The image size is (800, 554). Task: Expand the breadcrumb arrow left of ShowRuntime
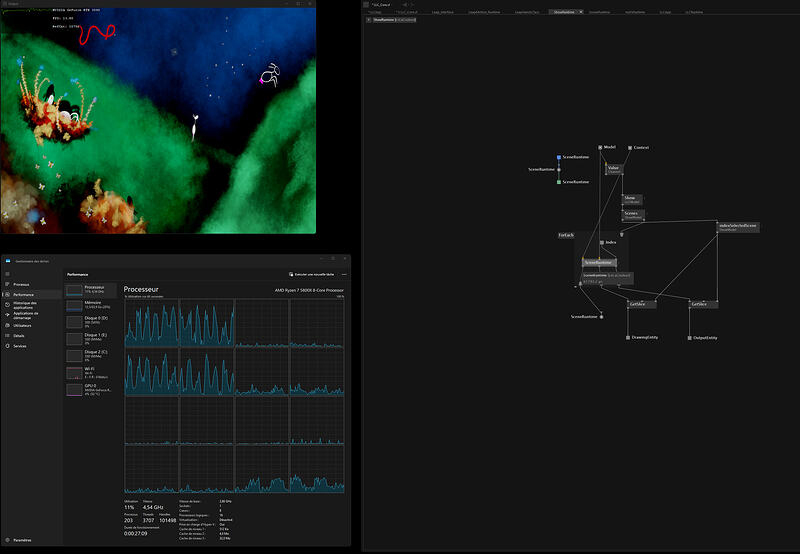368,20
